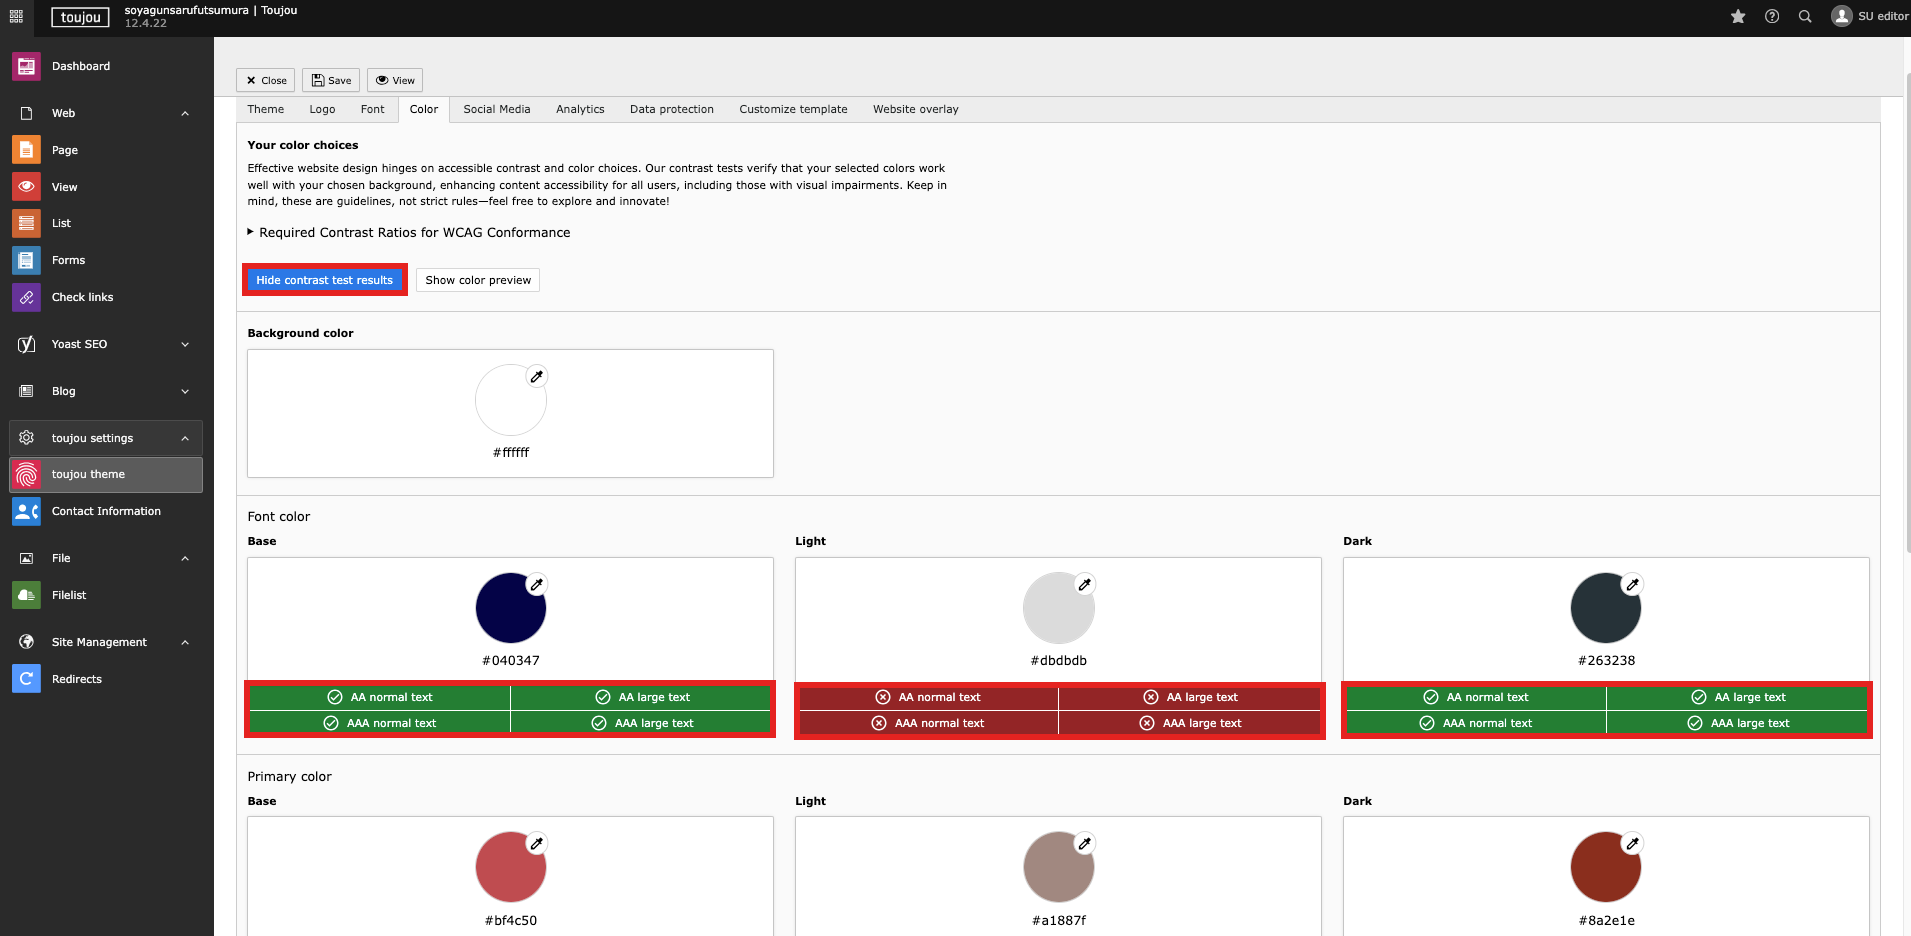This screenshot has width=1911, height=936.
Task: Click the Close button
Action: [x=266, y=80]
